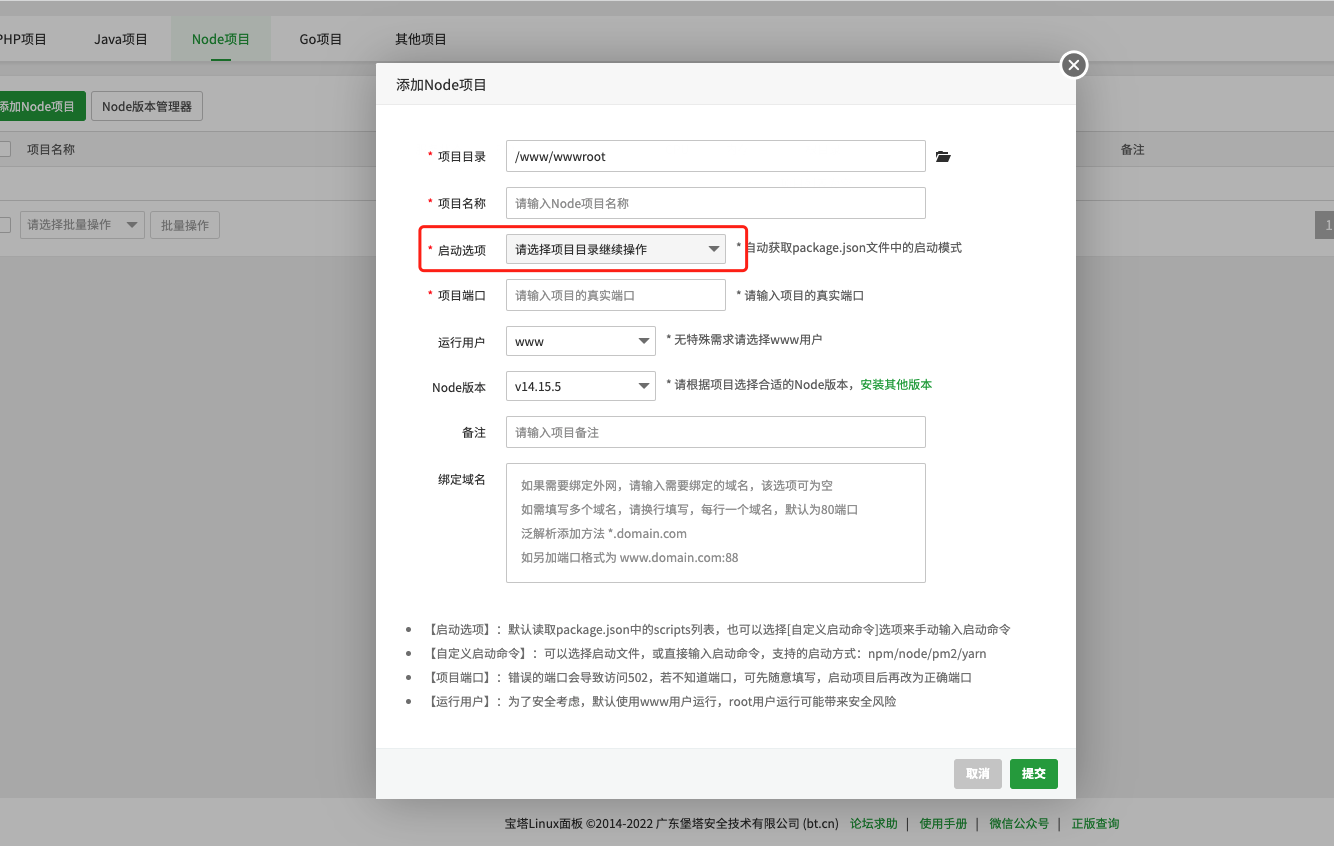
Task: Switch to the Java项目 tab
Action: point(121,39)
